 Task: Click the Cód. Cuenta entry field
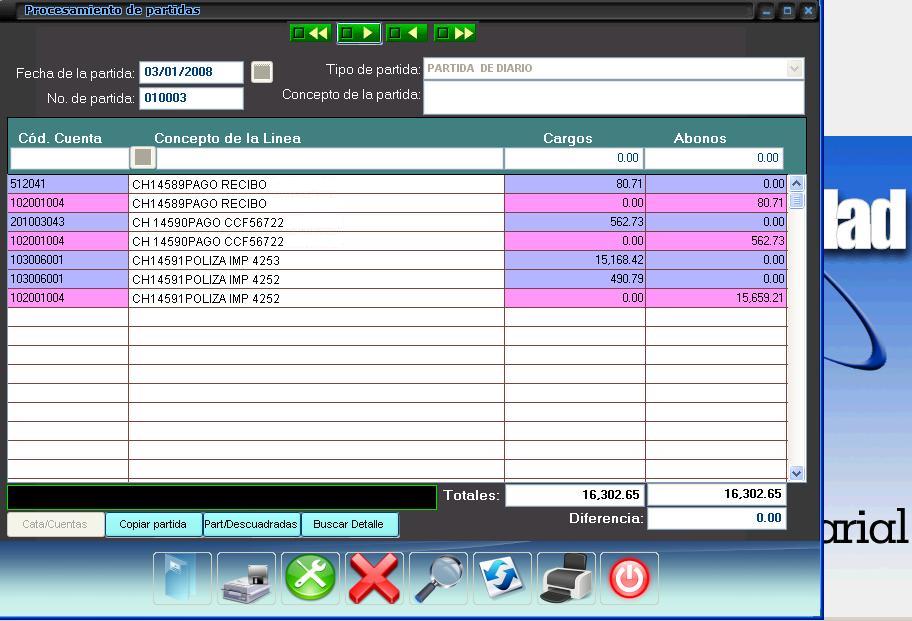click(x=70, y=158)
